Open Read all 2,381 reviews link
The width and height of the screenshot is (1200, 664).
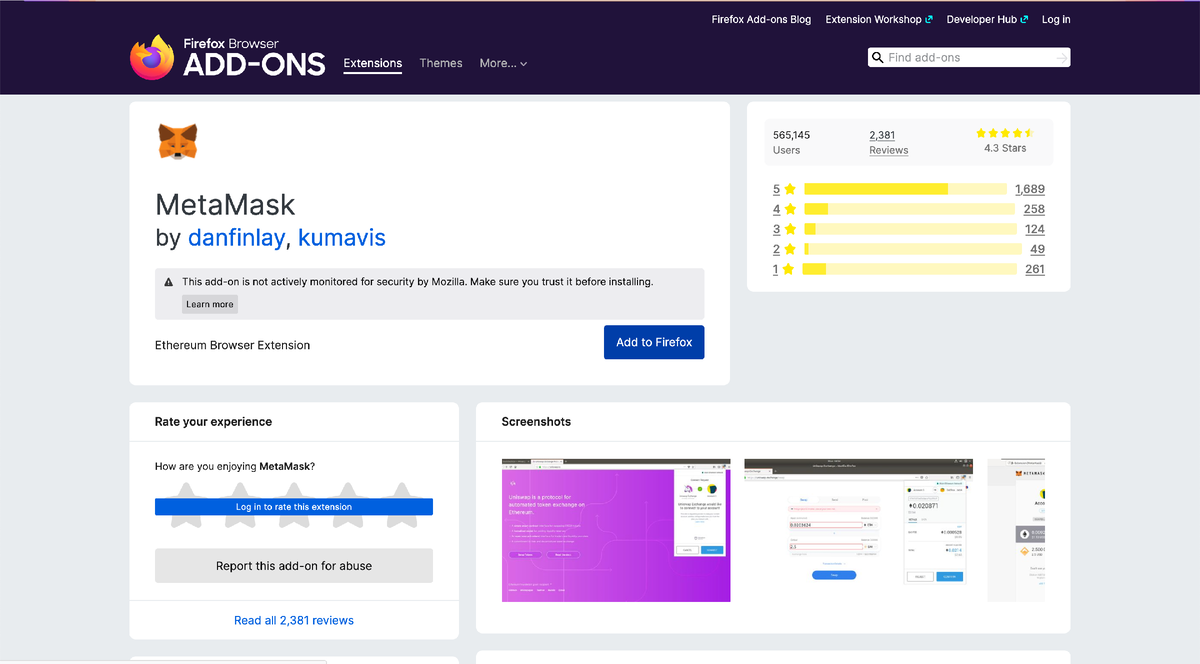coord(294,620)
